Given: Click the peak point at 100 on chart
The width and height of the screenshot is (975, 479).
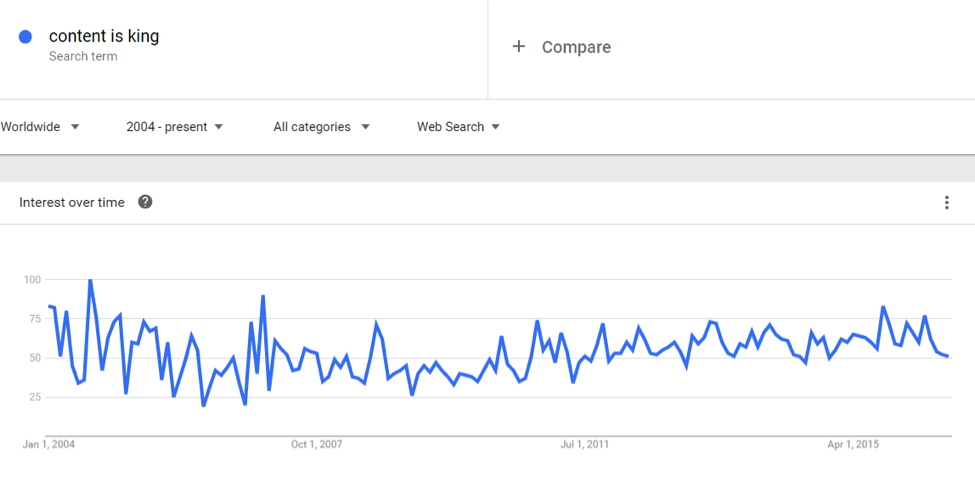Looking at the screenshot, I should coord(90,281).
